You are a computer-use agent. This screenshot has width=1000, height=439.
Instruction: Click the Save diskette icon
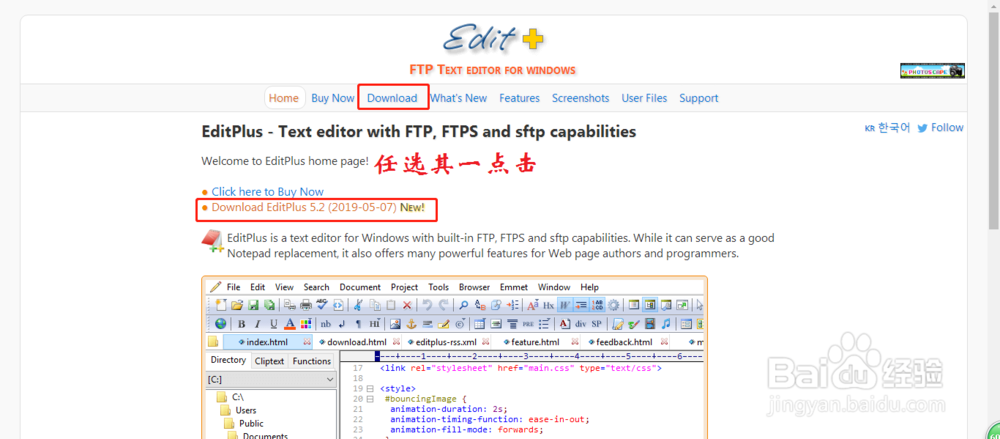click(253, 305)
